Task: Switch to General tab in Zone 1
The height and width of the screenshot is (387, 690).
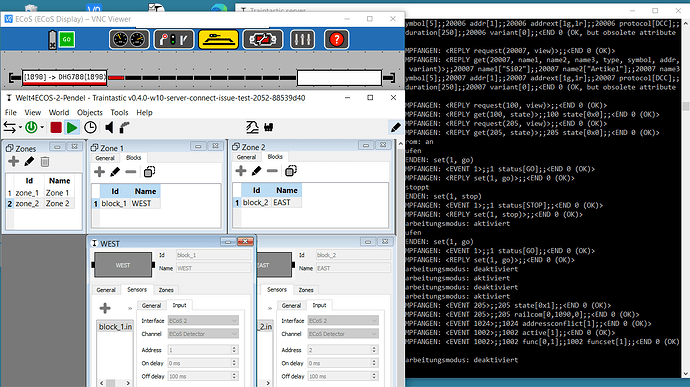Action: pos(105,158)
